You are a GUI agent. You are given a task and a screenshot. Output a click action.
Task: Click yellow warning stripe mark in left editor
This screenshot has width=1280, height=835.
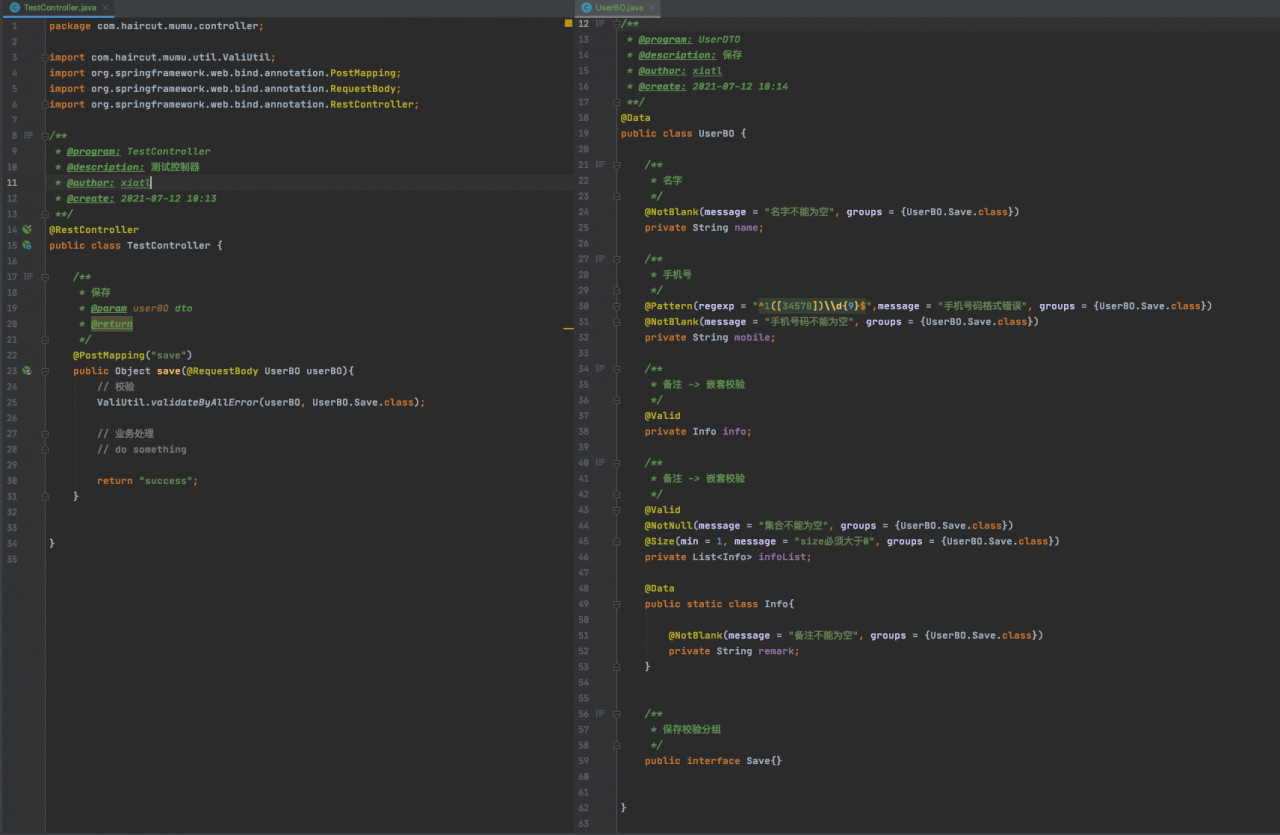tap(568, 327)
